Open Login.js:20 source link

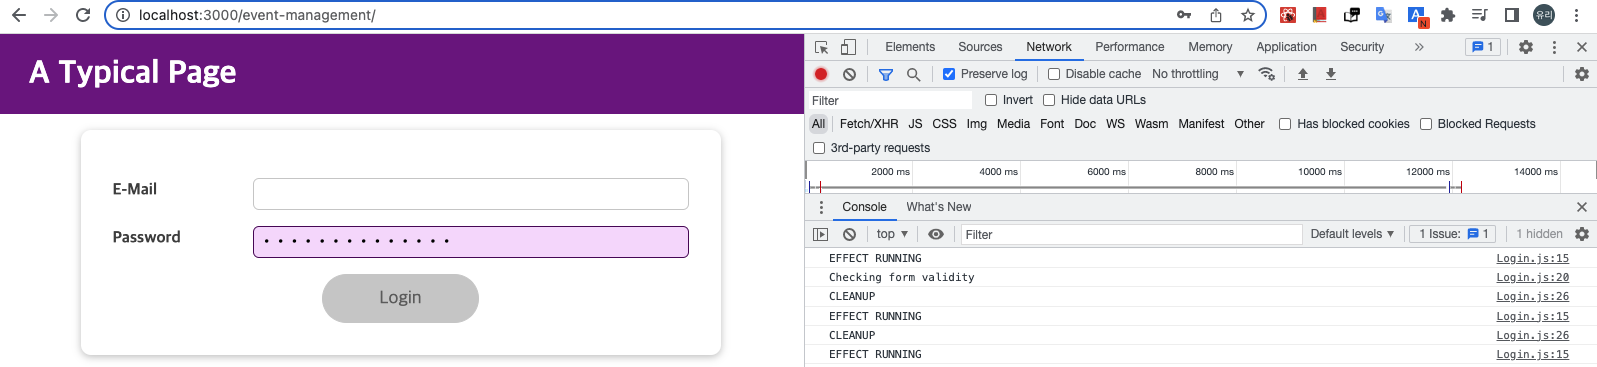(1532, 277)
